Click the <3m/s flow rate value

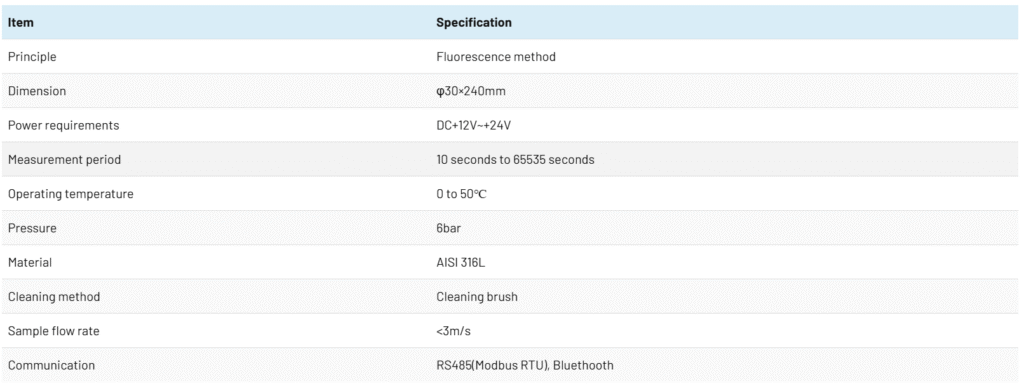coord(453,331)
